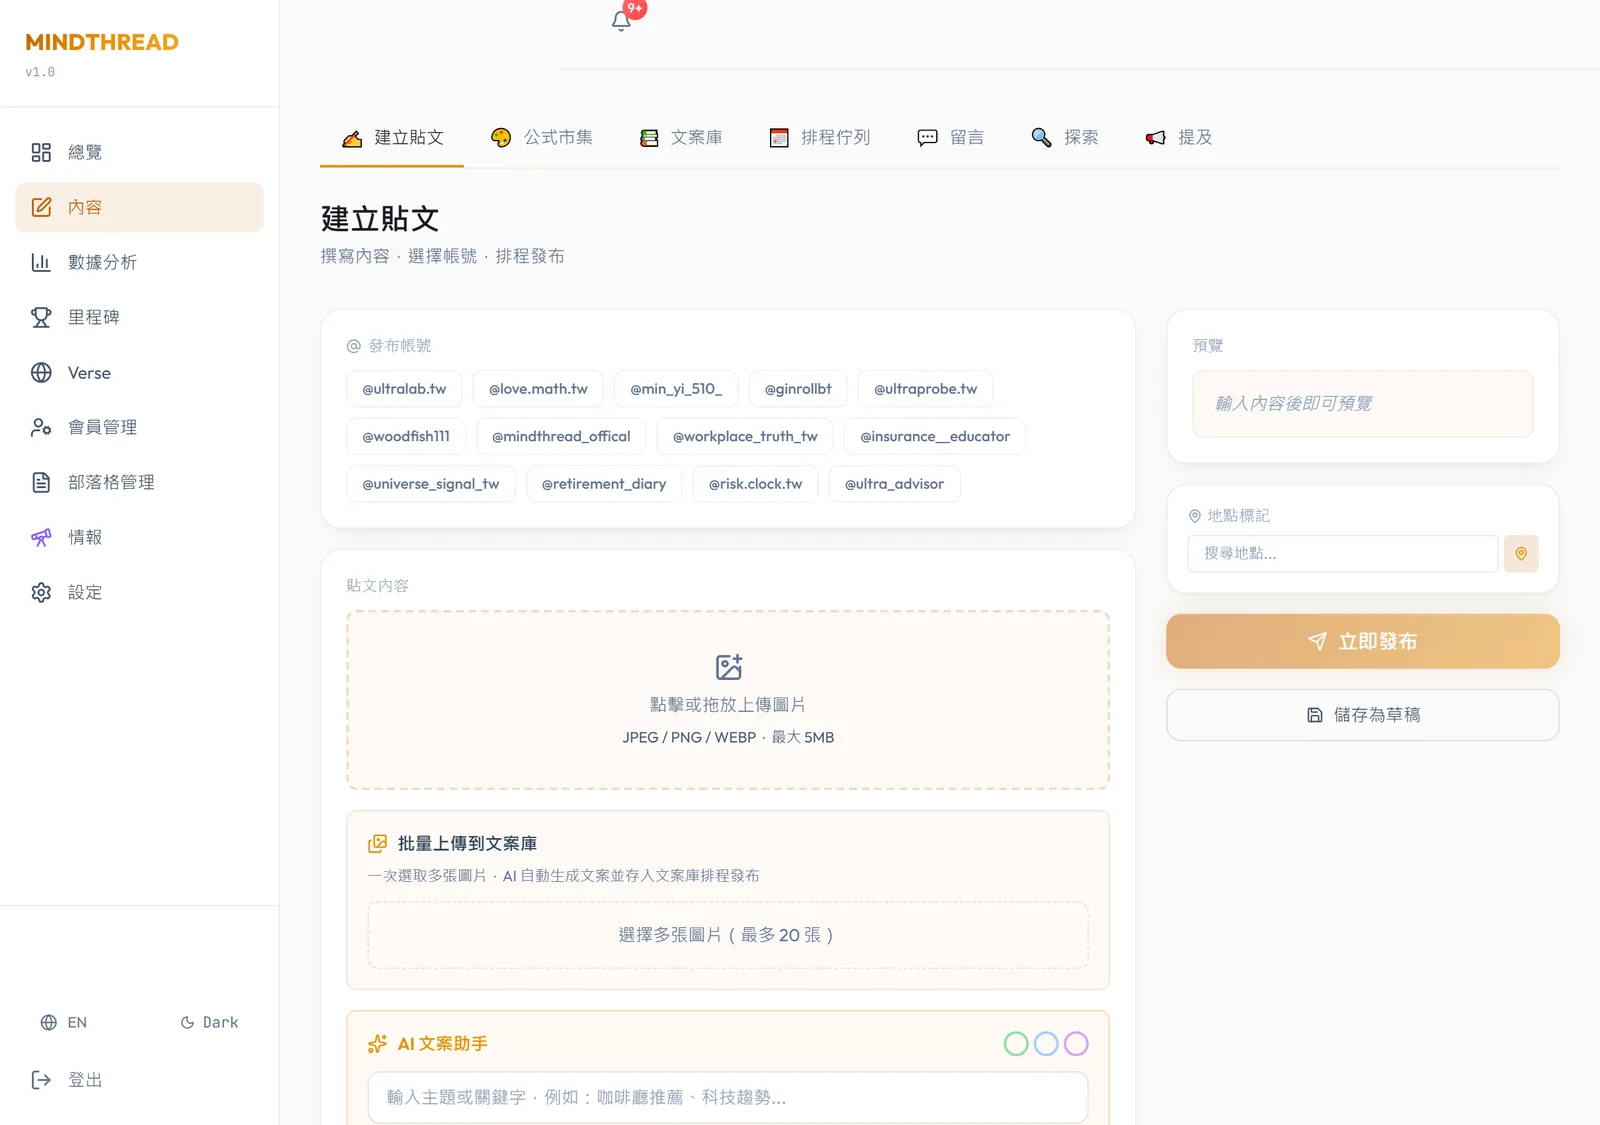Toggle account @mindthread_offical
This screenshot has height=1125, width=1600.
pyautogui.click(x=561, y=436)
